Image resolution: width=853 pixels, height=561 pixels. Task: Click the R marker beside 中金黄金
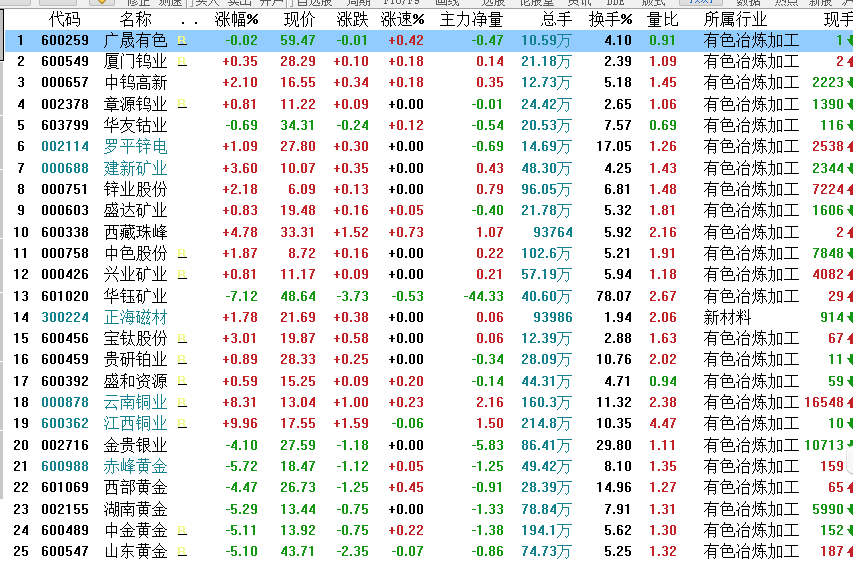[182, 531]
